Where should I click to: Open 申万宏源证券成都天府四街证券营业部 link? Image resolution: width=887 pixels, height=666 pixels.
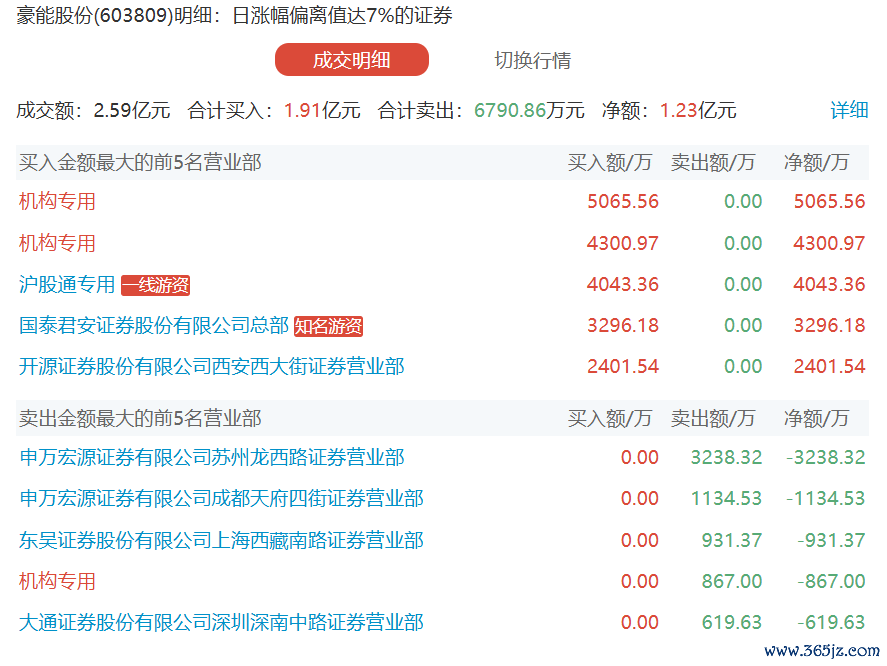coord(221,499)
